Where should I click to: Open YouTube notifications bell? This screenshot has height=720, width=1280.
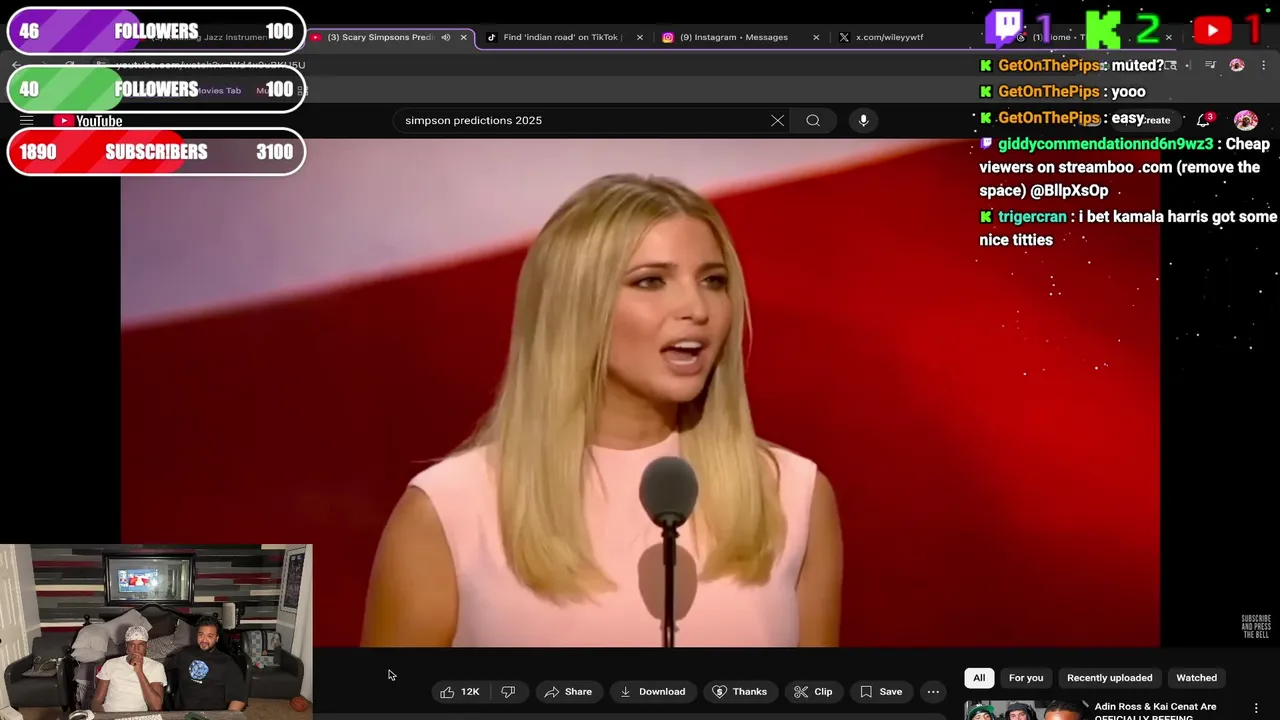point(1204,120)
